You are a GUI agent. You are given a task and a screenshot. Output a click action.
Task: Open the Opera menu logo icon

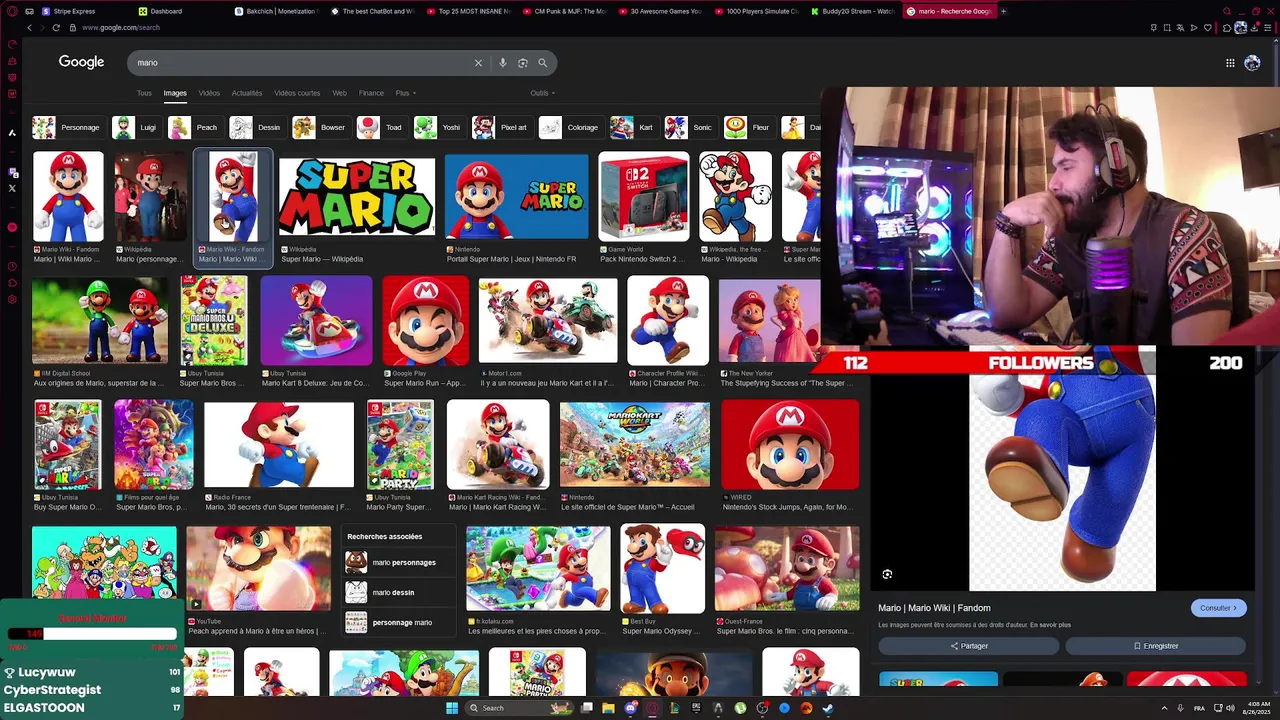pos(10,11)
